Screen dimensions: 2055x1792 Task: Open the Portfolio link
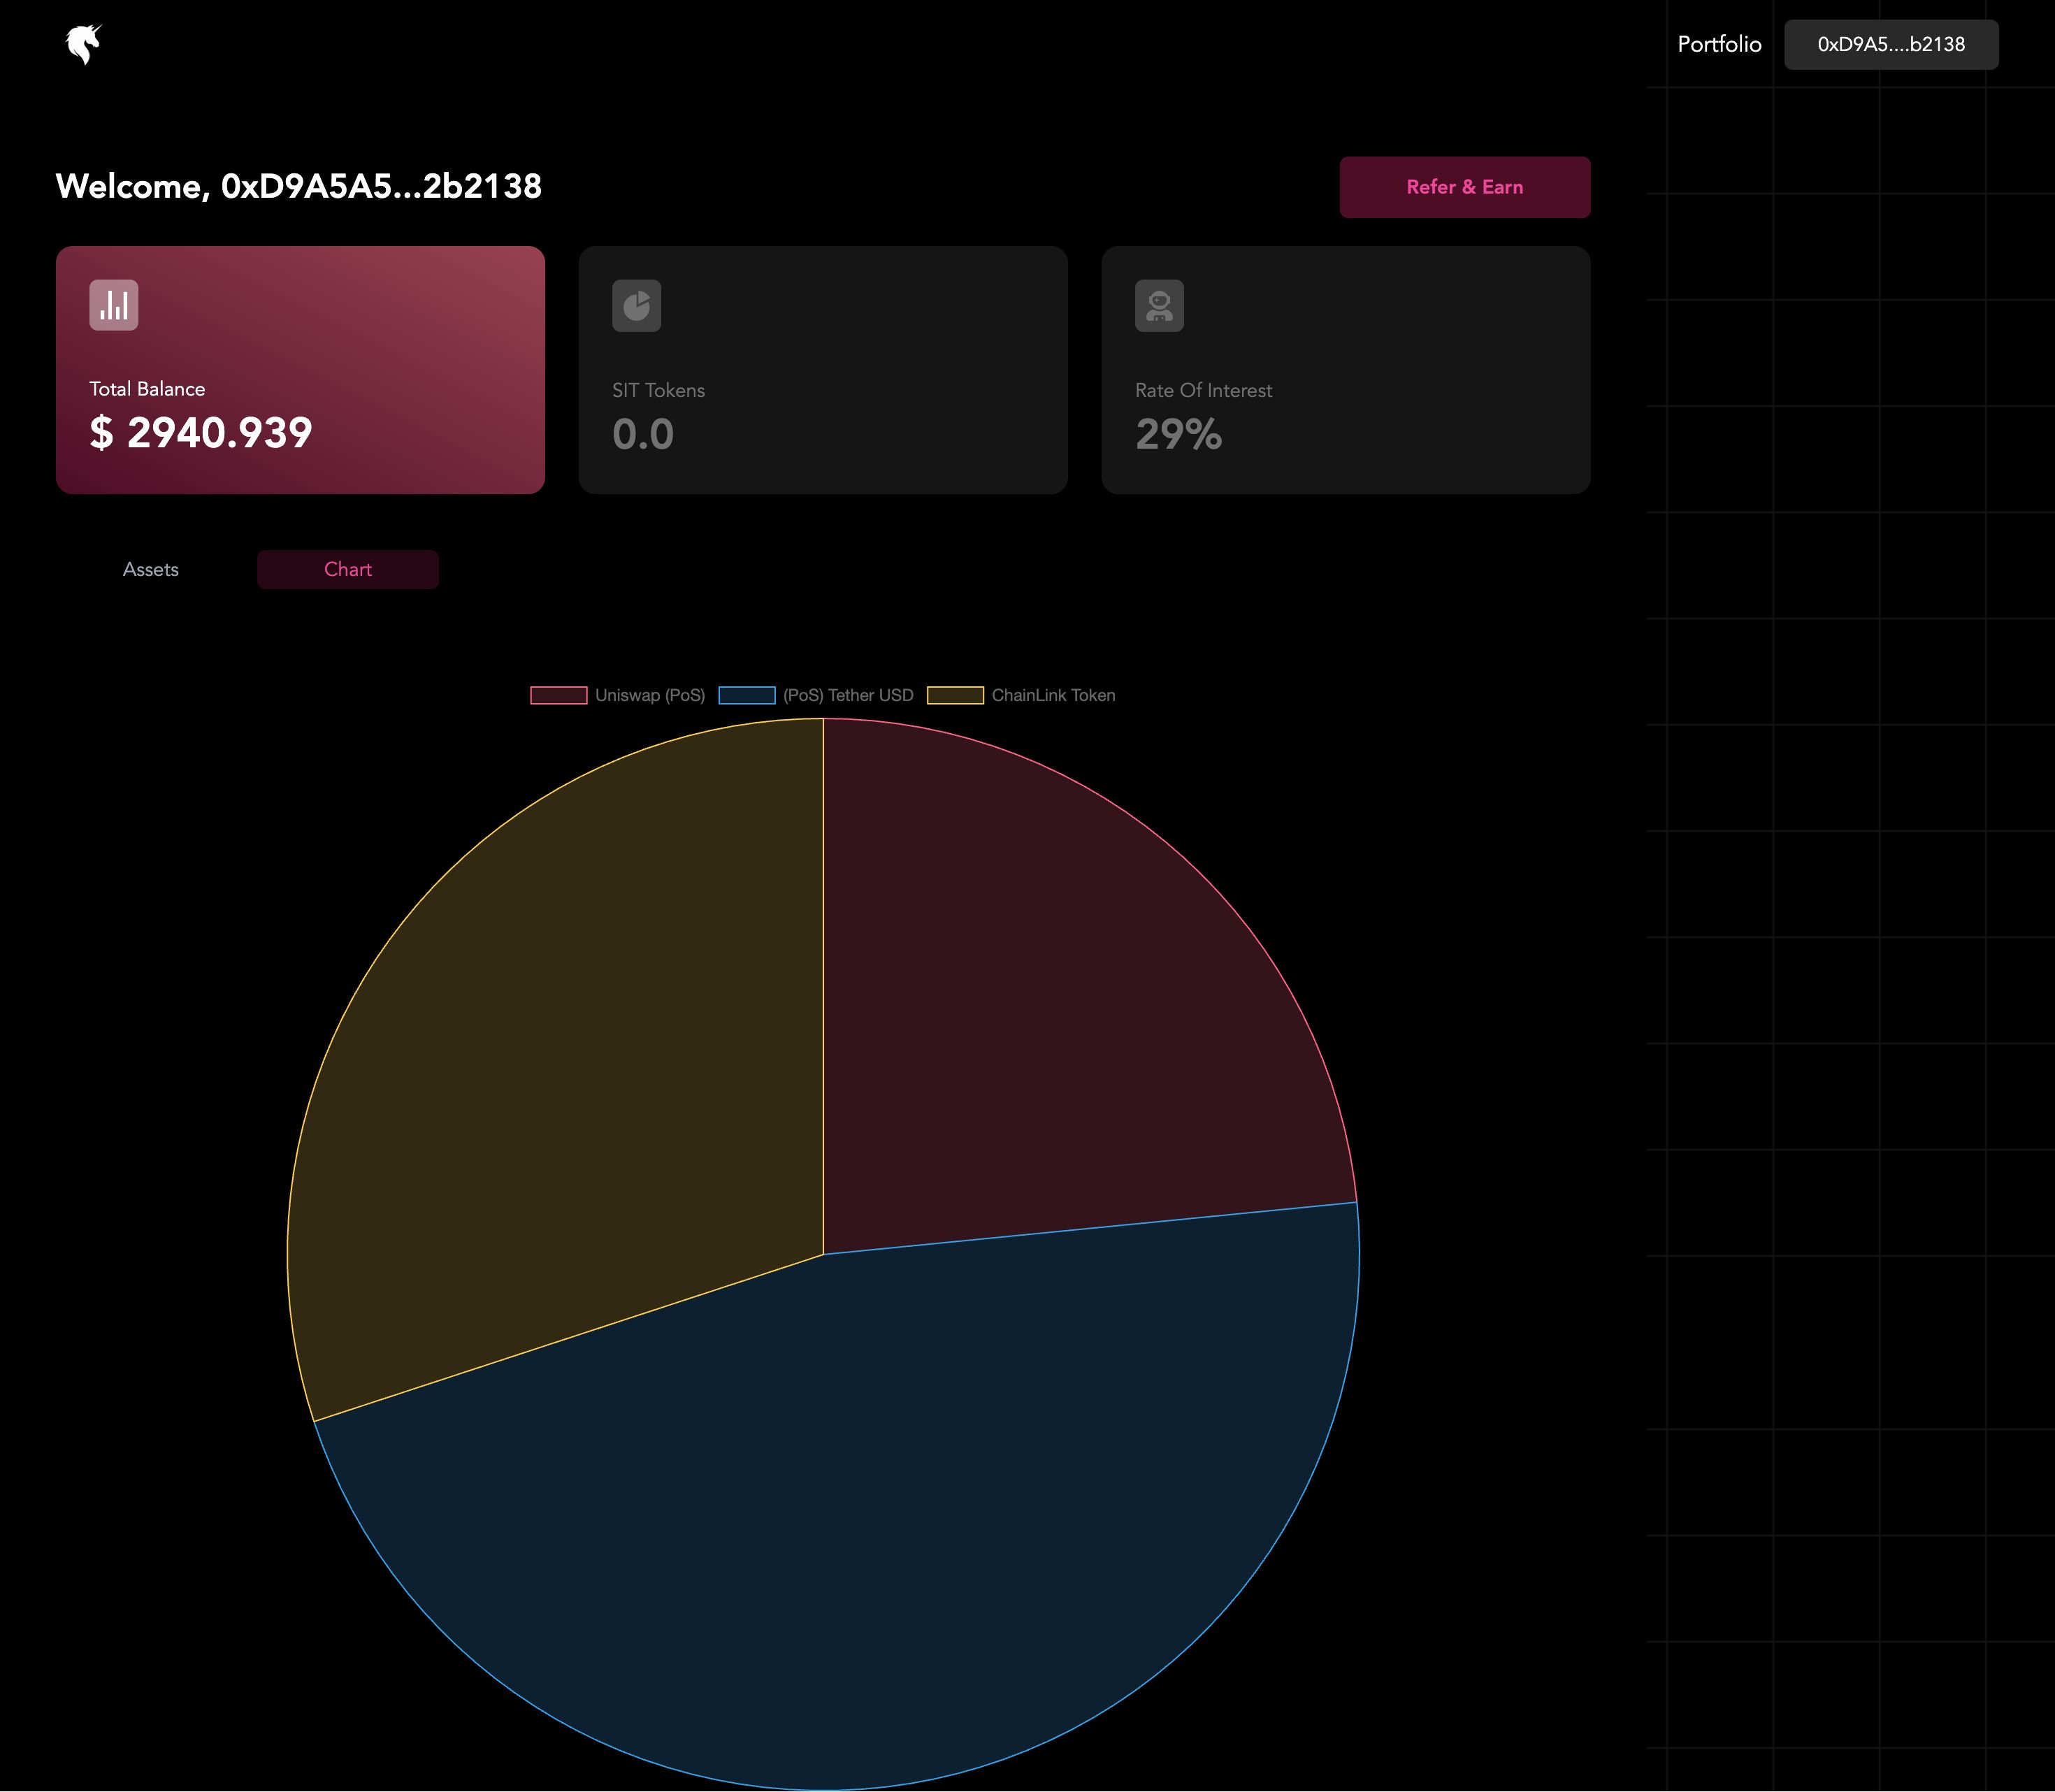point(1719,44)
